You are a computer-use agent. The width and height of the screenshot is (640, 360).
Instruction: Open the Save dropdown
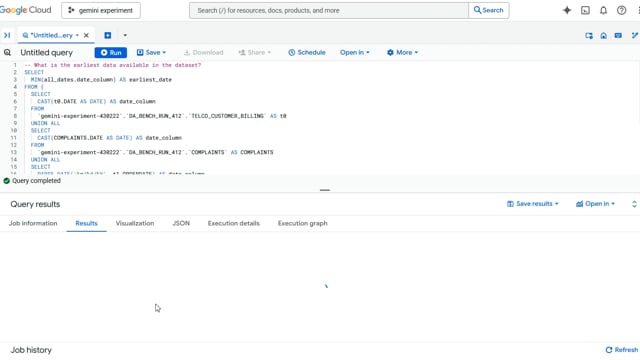point(151,52)
